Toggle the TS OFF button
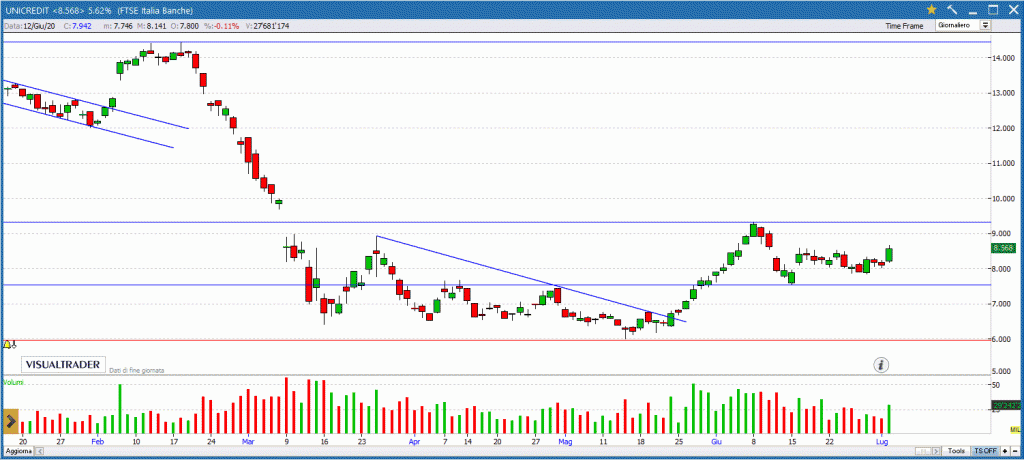Viewport: 1024px width, 460px height. [x=985, y=452]
